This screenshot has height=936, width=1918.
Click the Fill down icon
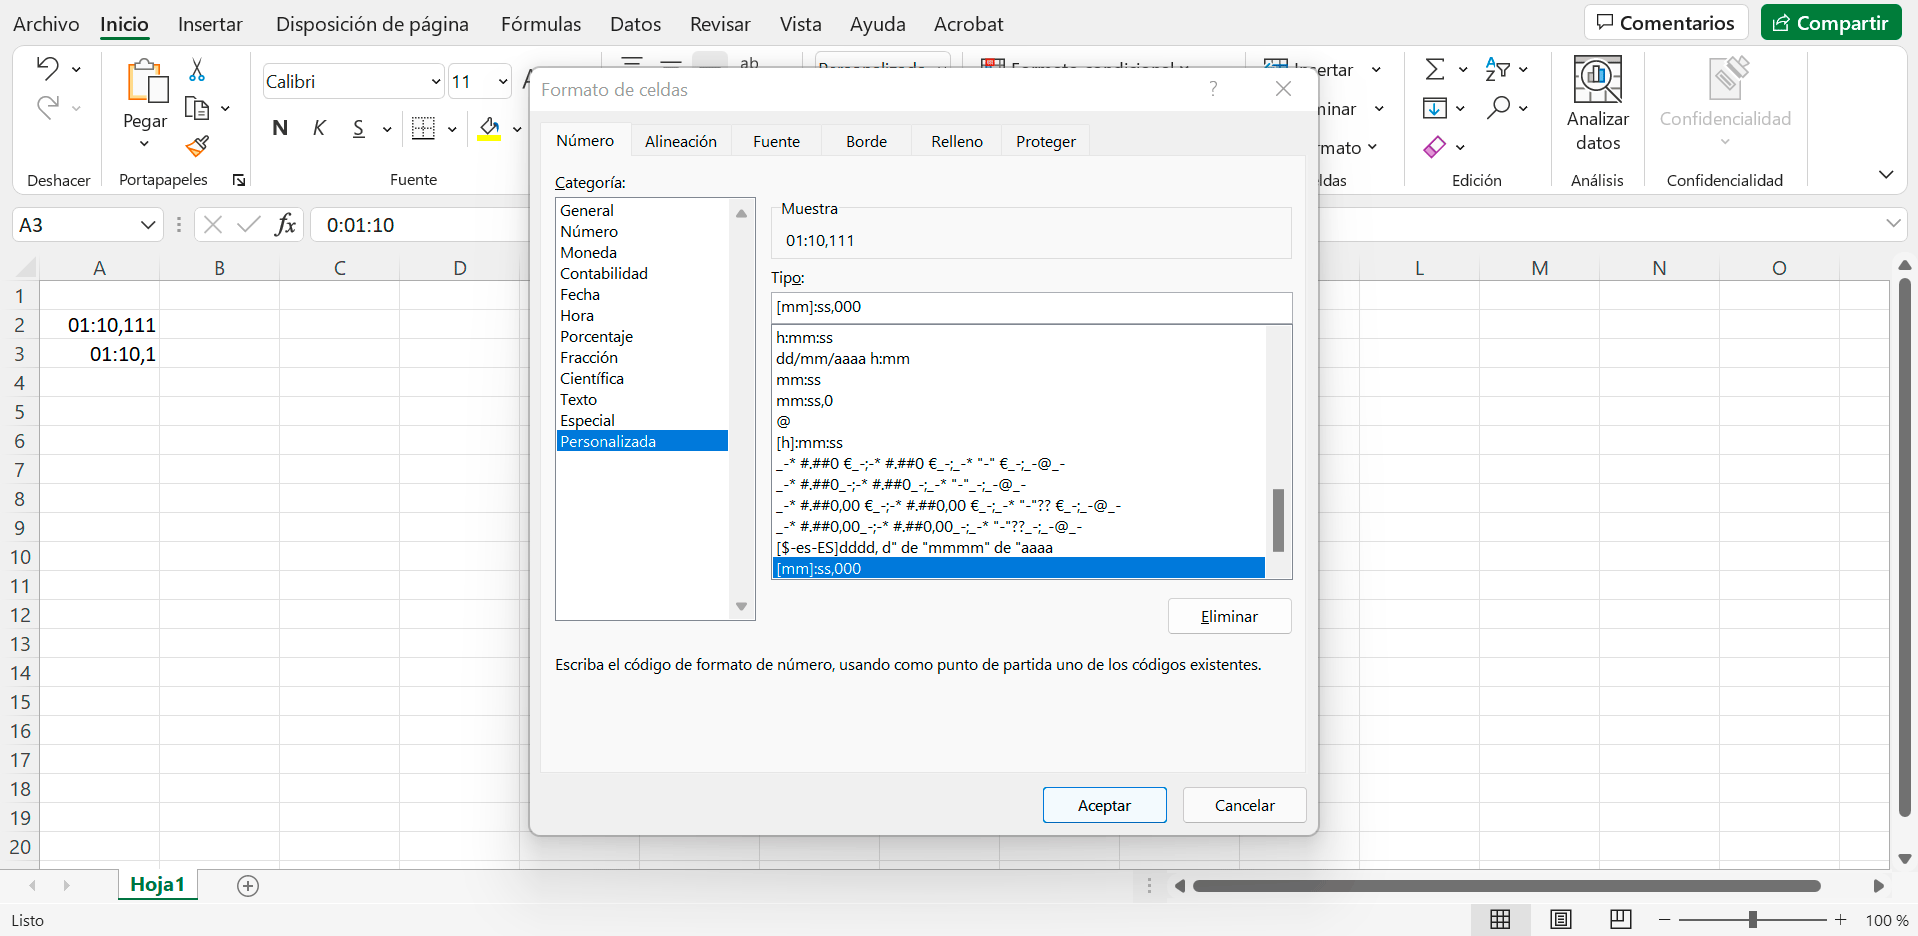(x=1435, y=108)
